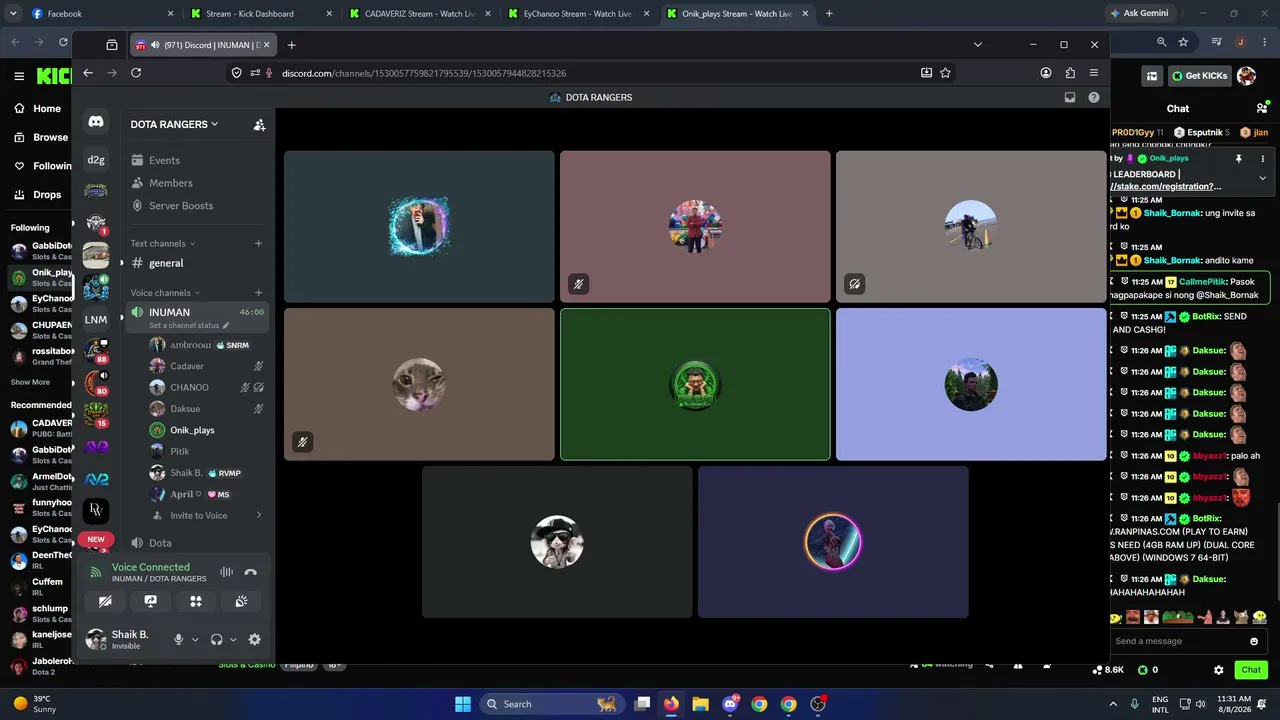1280x720 pixels.
Task: Click Get KICKs button on Kick
Action: click(1199, 76)
